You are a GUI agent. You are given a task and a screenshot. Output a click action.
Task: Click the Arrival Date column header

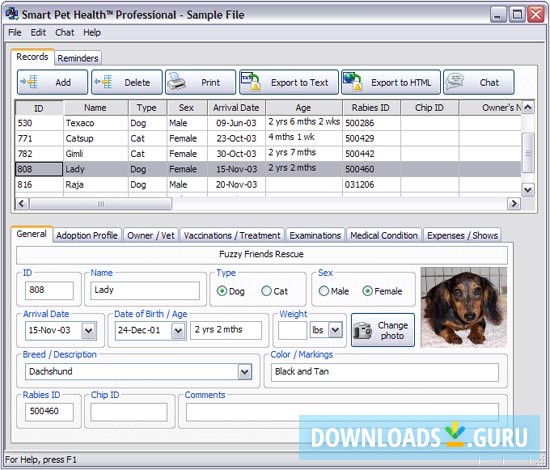pyautogui.click(x=236, y=108)
